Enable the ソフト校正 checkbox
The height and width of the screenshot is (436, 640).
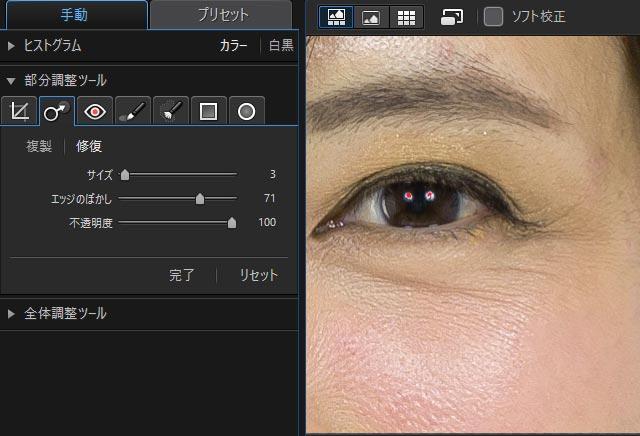coord(493,17)
